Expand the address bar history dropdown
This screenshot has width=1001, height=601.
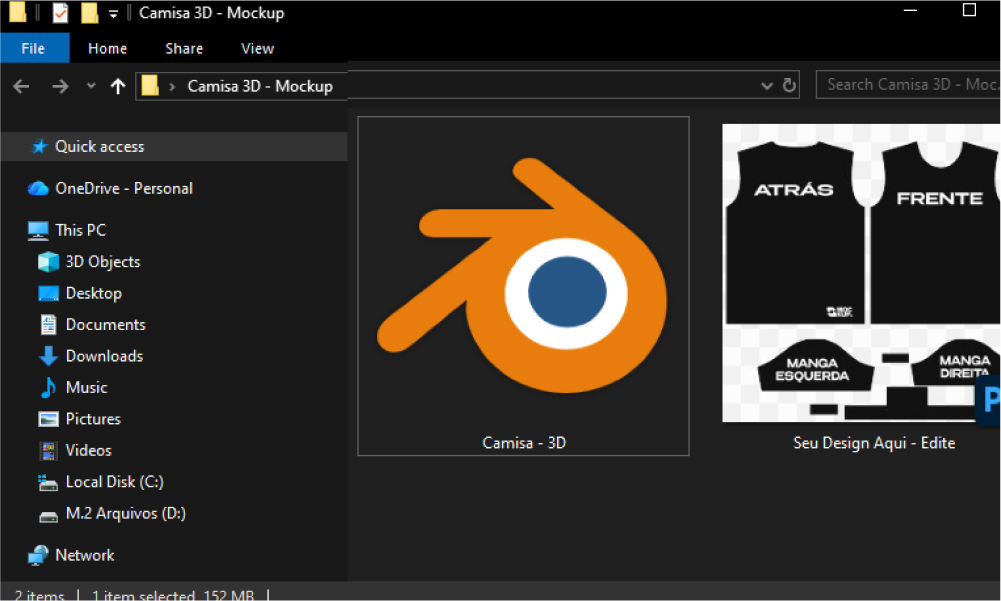pos(767,85)
